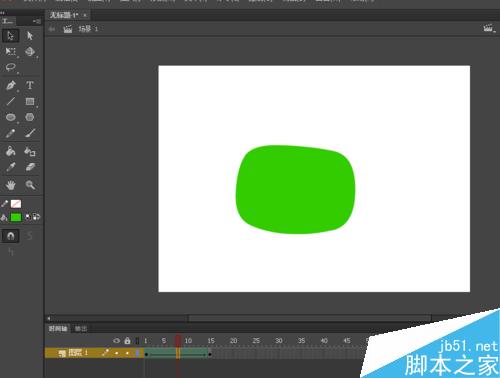500x378 pixels.
Task: Open the Timeline panel tab
Action: coord(58,329)
